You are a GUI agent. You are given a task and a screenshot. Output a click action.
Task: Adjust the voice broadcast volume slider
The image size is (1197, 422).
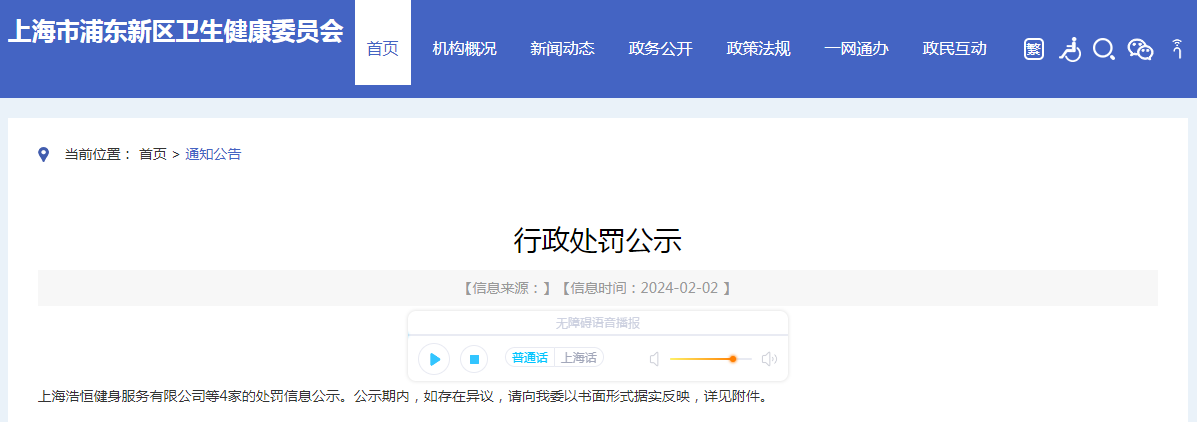[733, 359]
